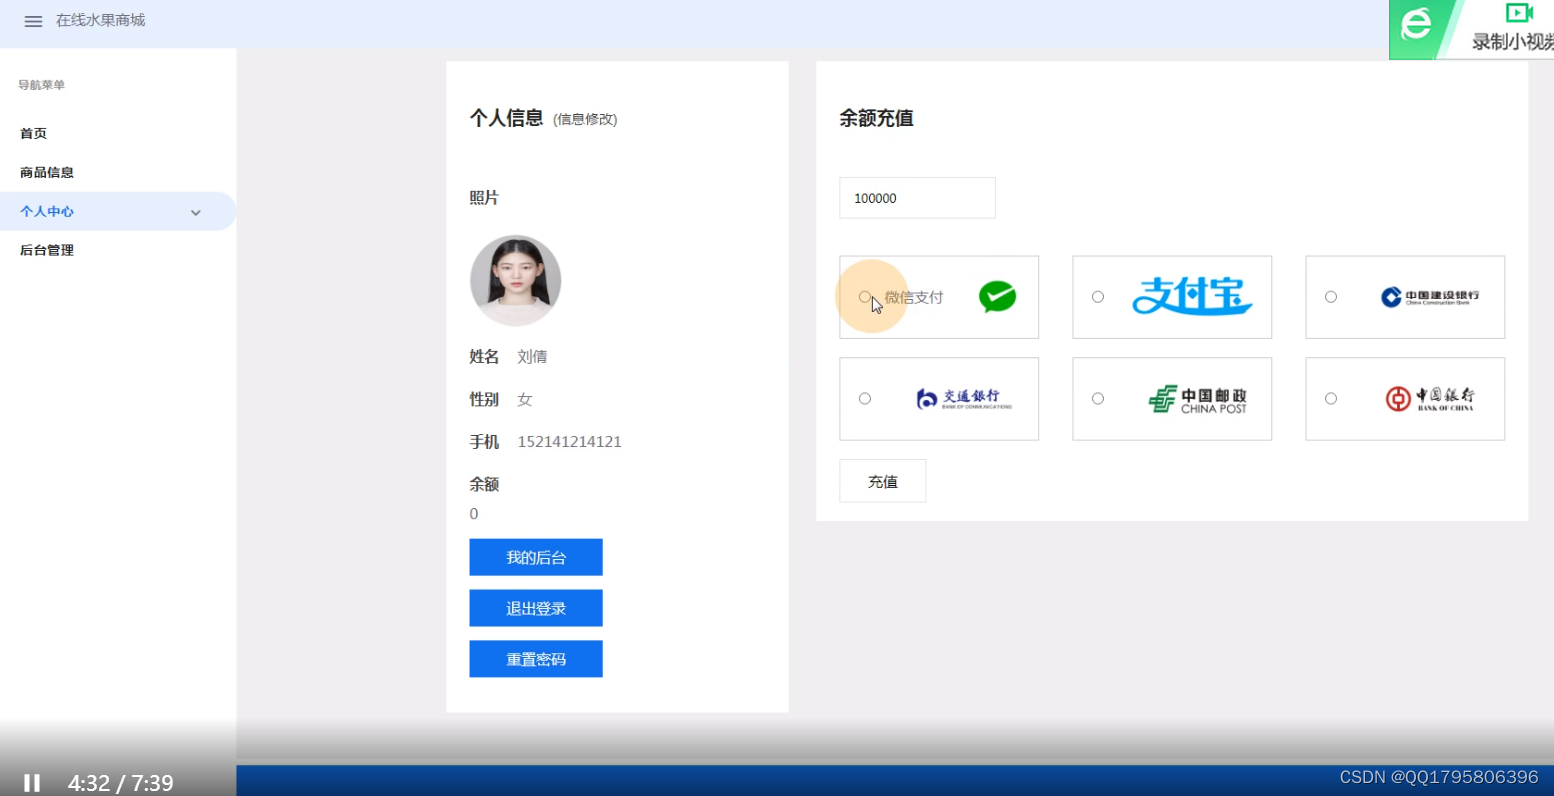Click the 录制小视频 record video icon
Image resolution: width=1554 pixels, height=796 pixels.
(1519, 13)
